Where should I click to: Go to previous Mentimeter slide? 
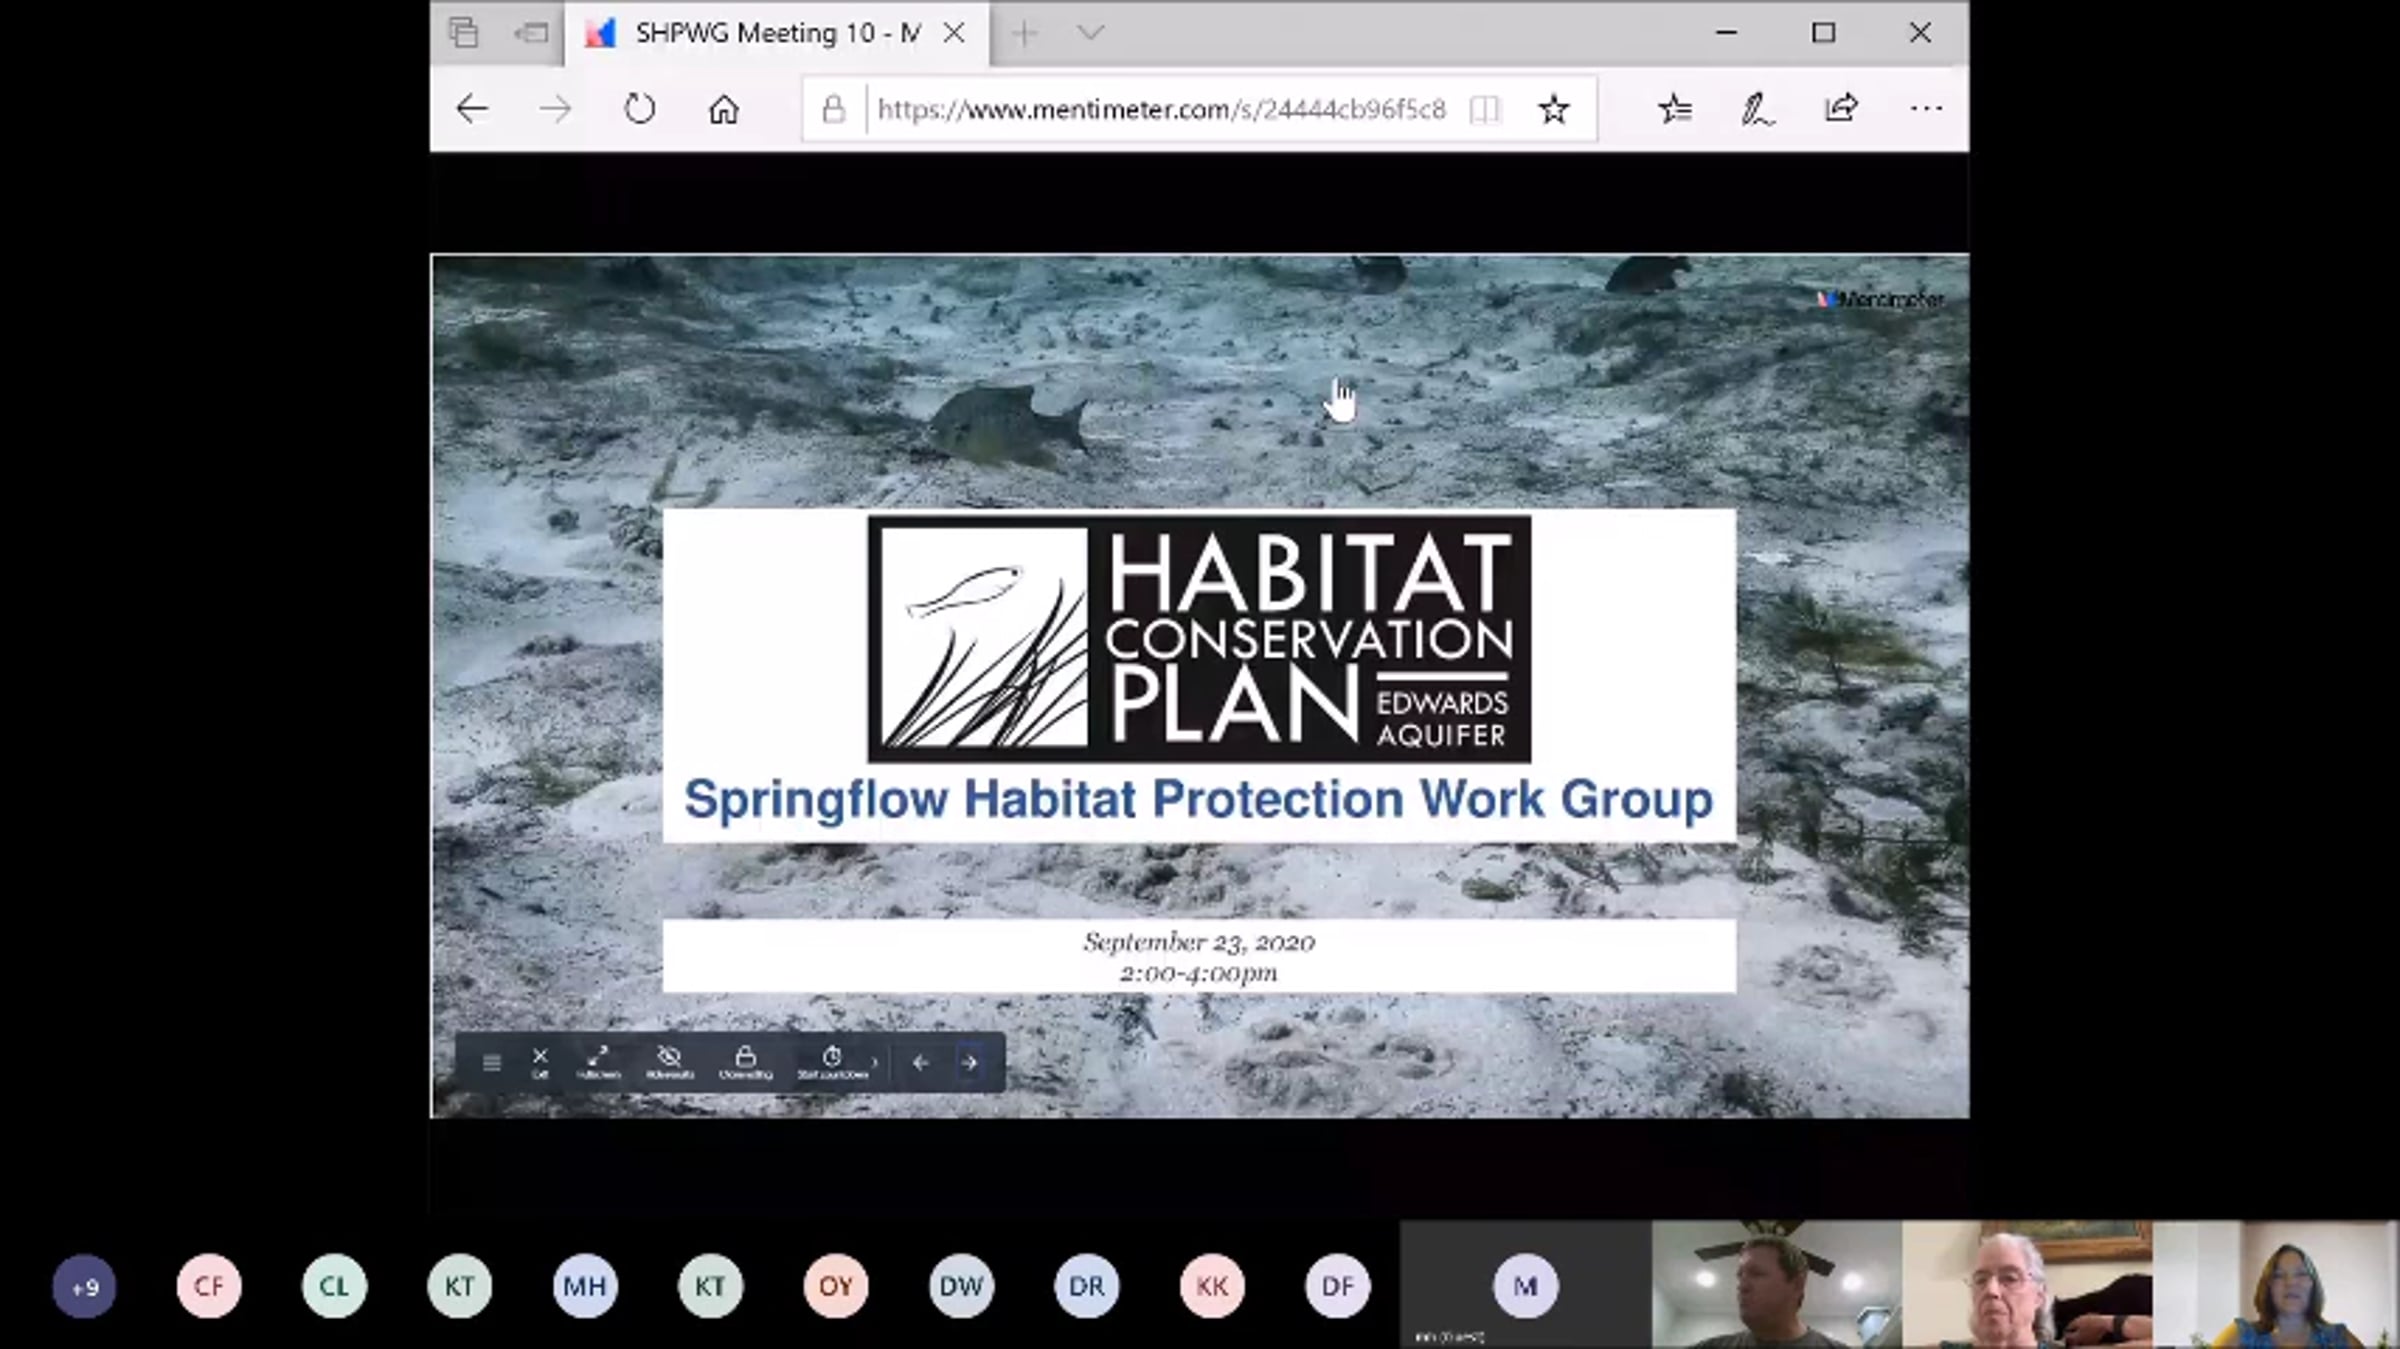[920, 1062]
